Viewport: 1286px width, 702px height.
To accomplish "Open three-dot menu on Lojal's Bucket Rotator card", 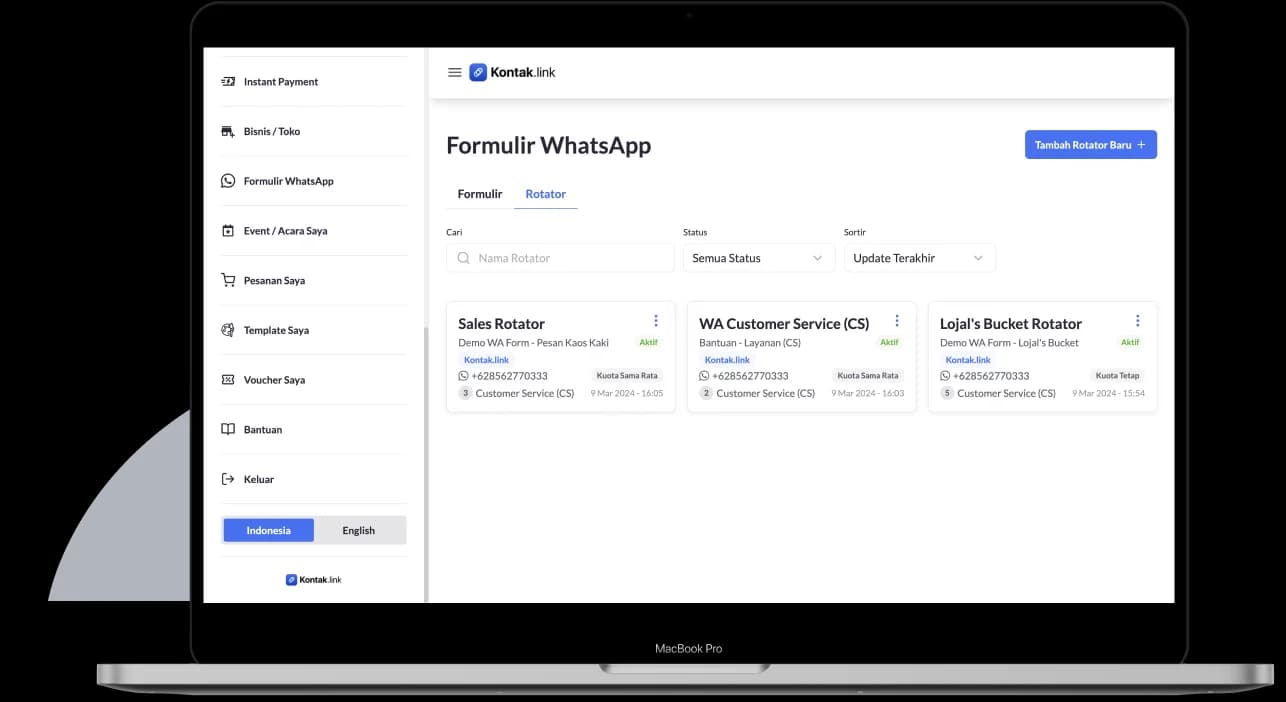I will [1138, 321].
